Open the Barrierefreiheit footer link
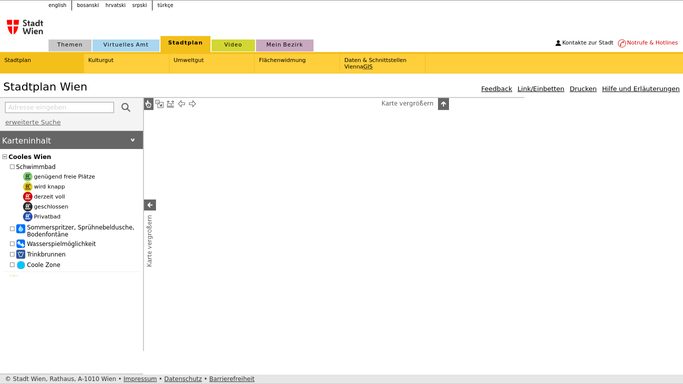The width and height of the screenshot is (683, 384). pos(232,379)
